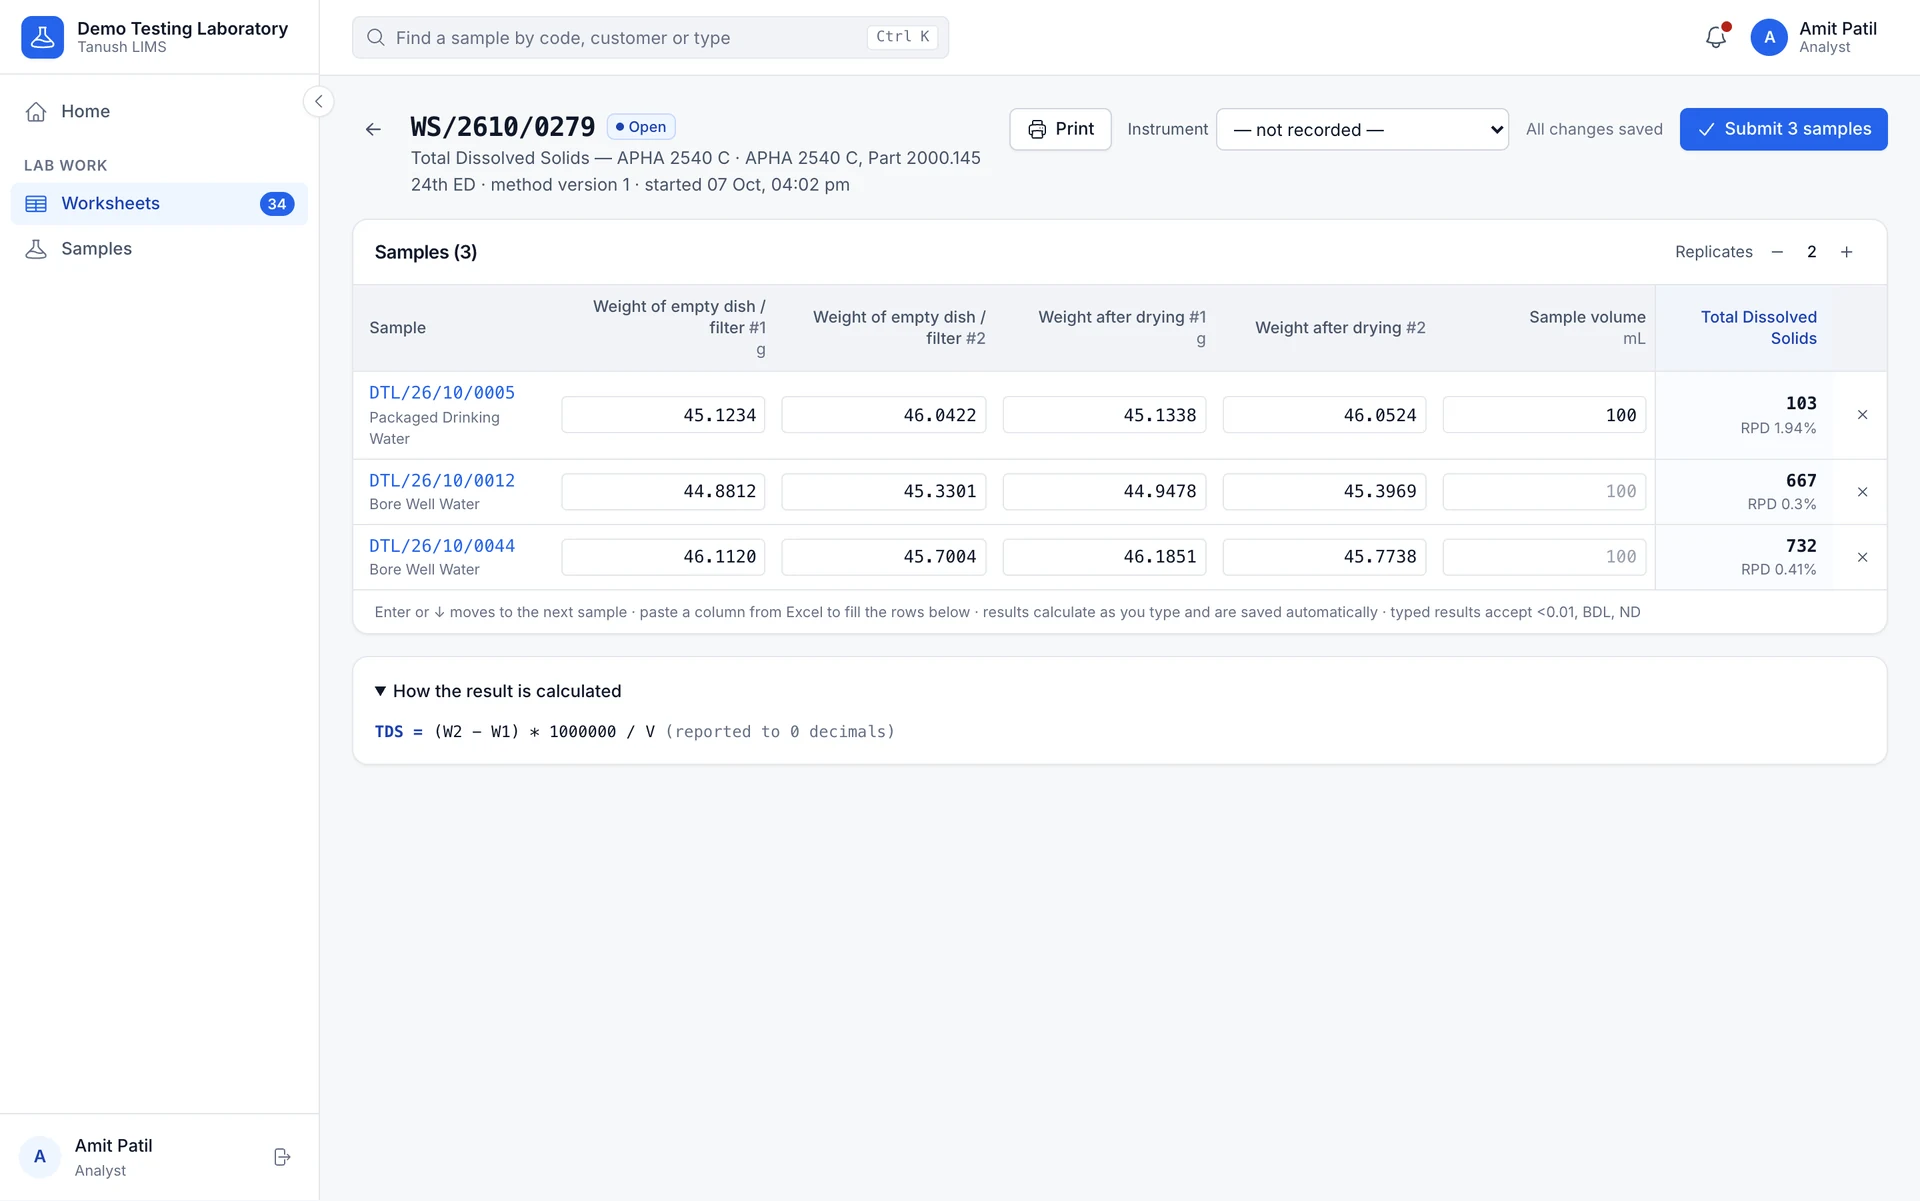Image resolution: width=1920 pixels, height=1201 pixels.
Task: Click empty dish #2 field 46.0422
Action: click(x=884, y=415)
